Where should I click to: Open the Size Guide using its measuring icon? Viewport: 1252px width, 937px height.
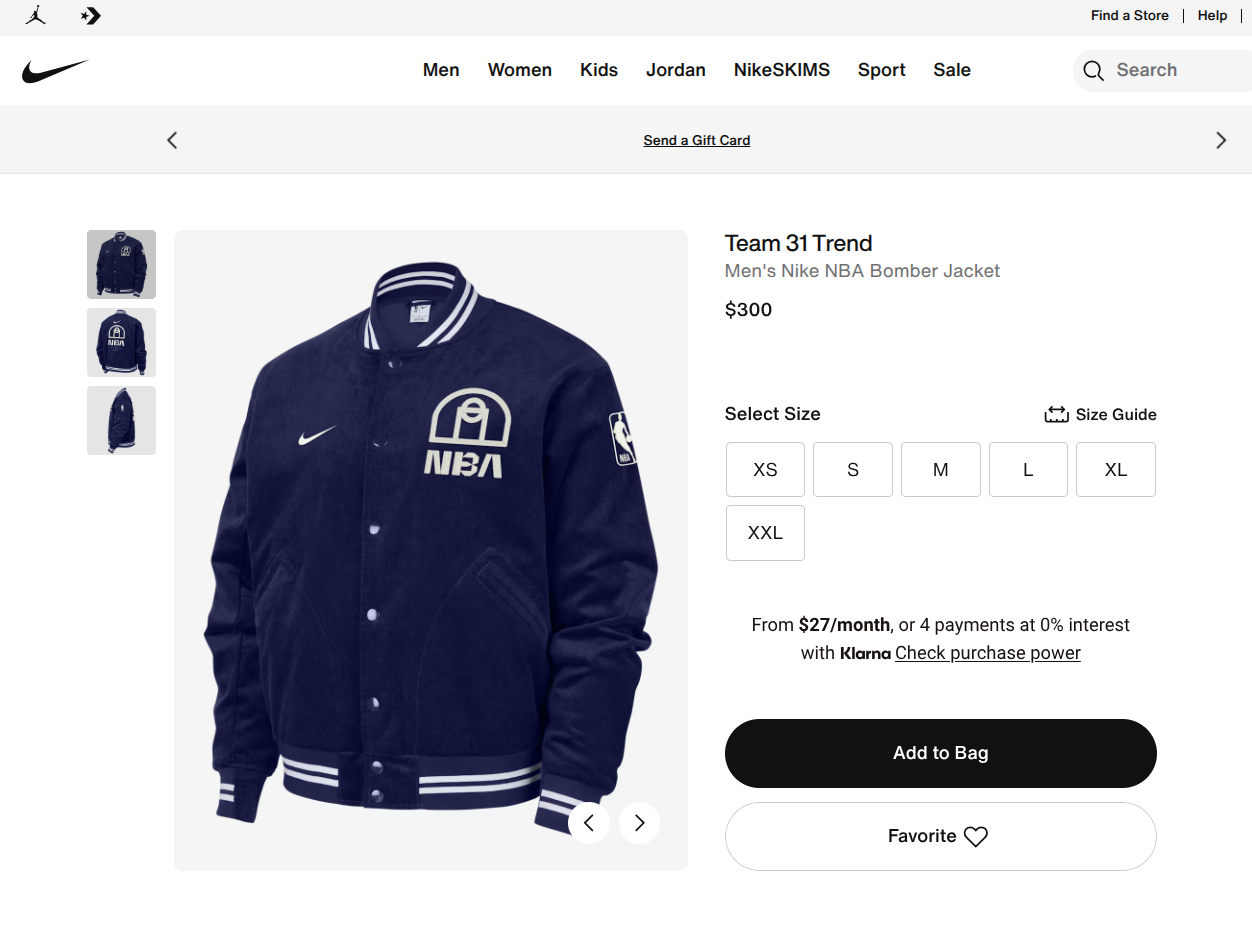pos(1056,413)
